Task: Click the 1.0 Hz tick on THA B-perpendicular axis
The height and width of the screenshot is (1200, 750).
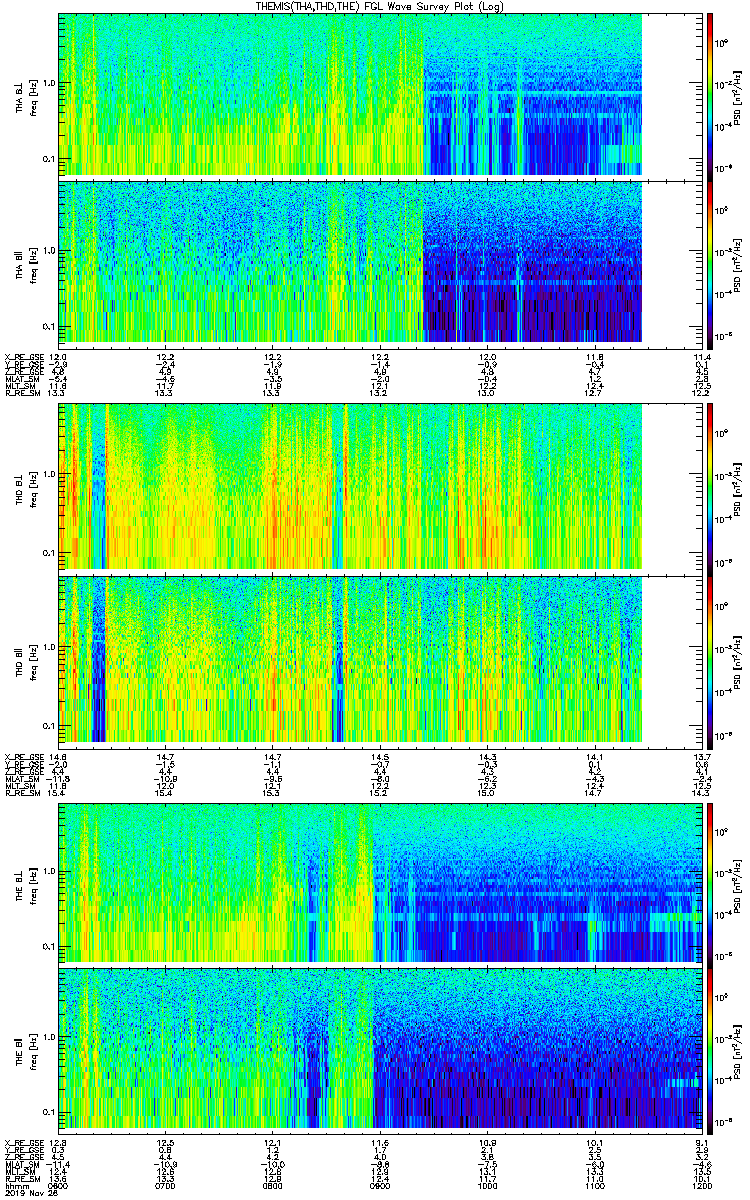Action: tap(47, 82)
